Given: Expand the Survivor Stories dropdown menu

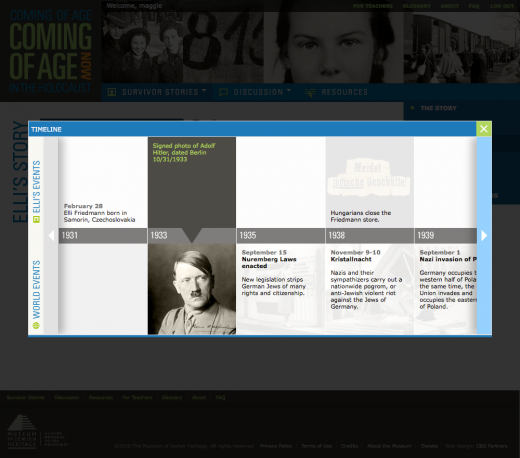Looking at the screenshot, I should pos(204,91).
